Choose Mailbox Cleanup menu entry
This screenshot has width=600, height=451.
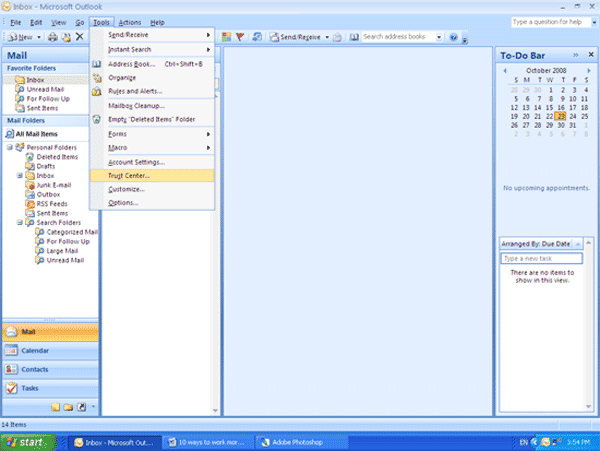pos(152,106)
